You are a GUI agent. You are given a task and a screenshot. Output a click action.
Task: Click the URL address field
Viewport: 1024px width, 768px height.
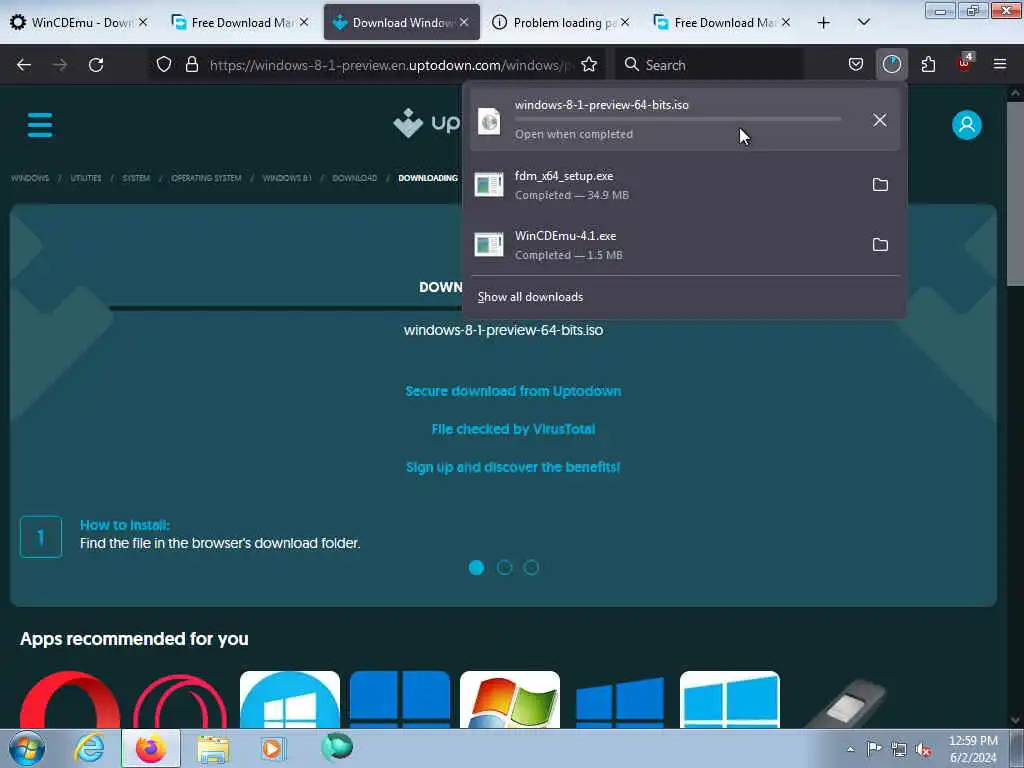point(389,65)
